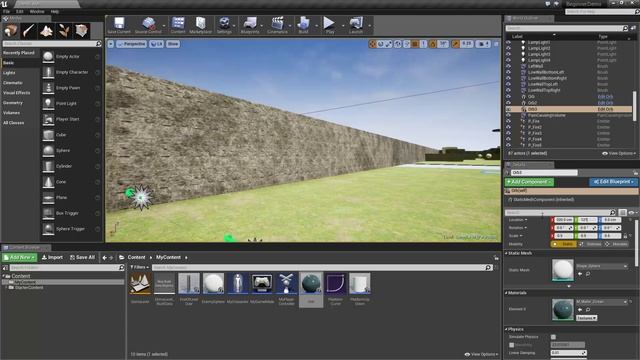
Task: Open the viewport Perspective dropdown
Action: pyautogui.click(x=131, y=44)
